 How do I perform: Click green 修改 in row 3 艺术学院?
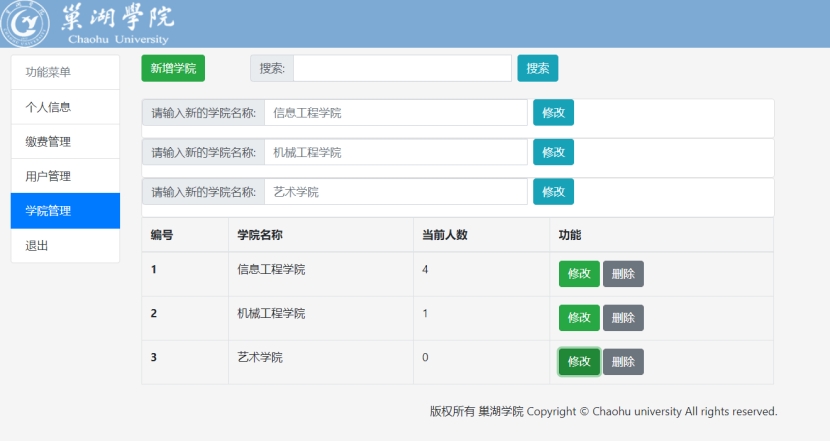pos(579,362)
